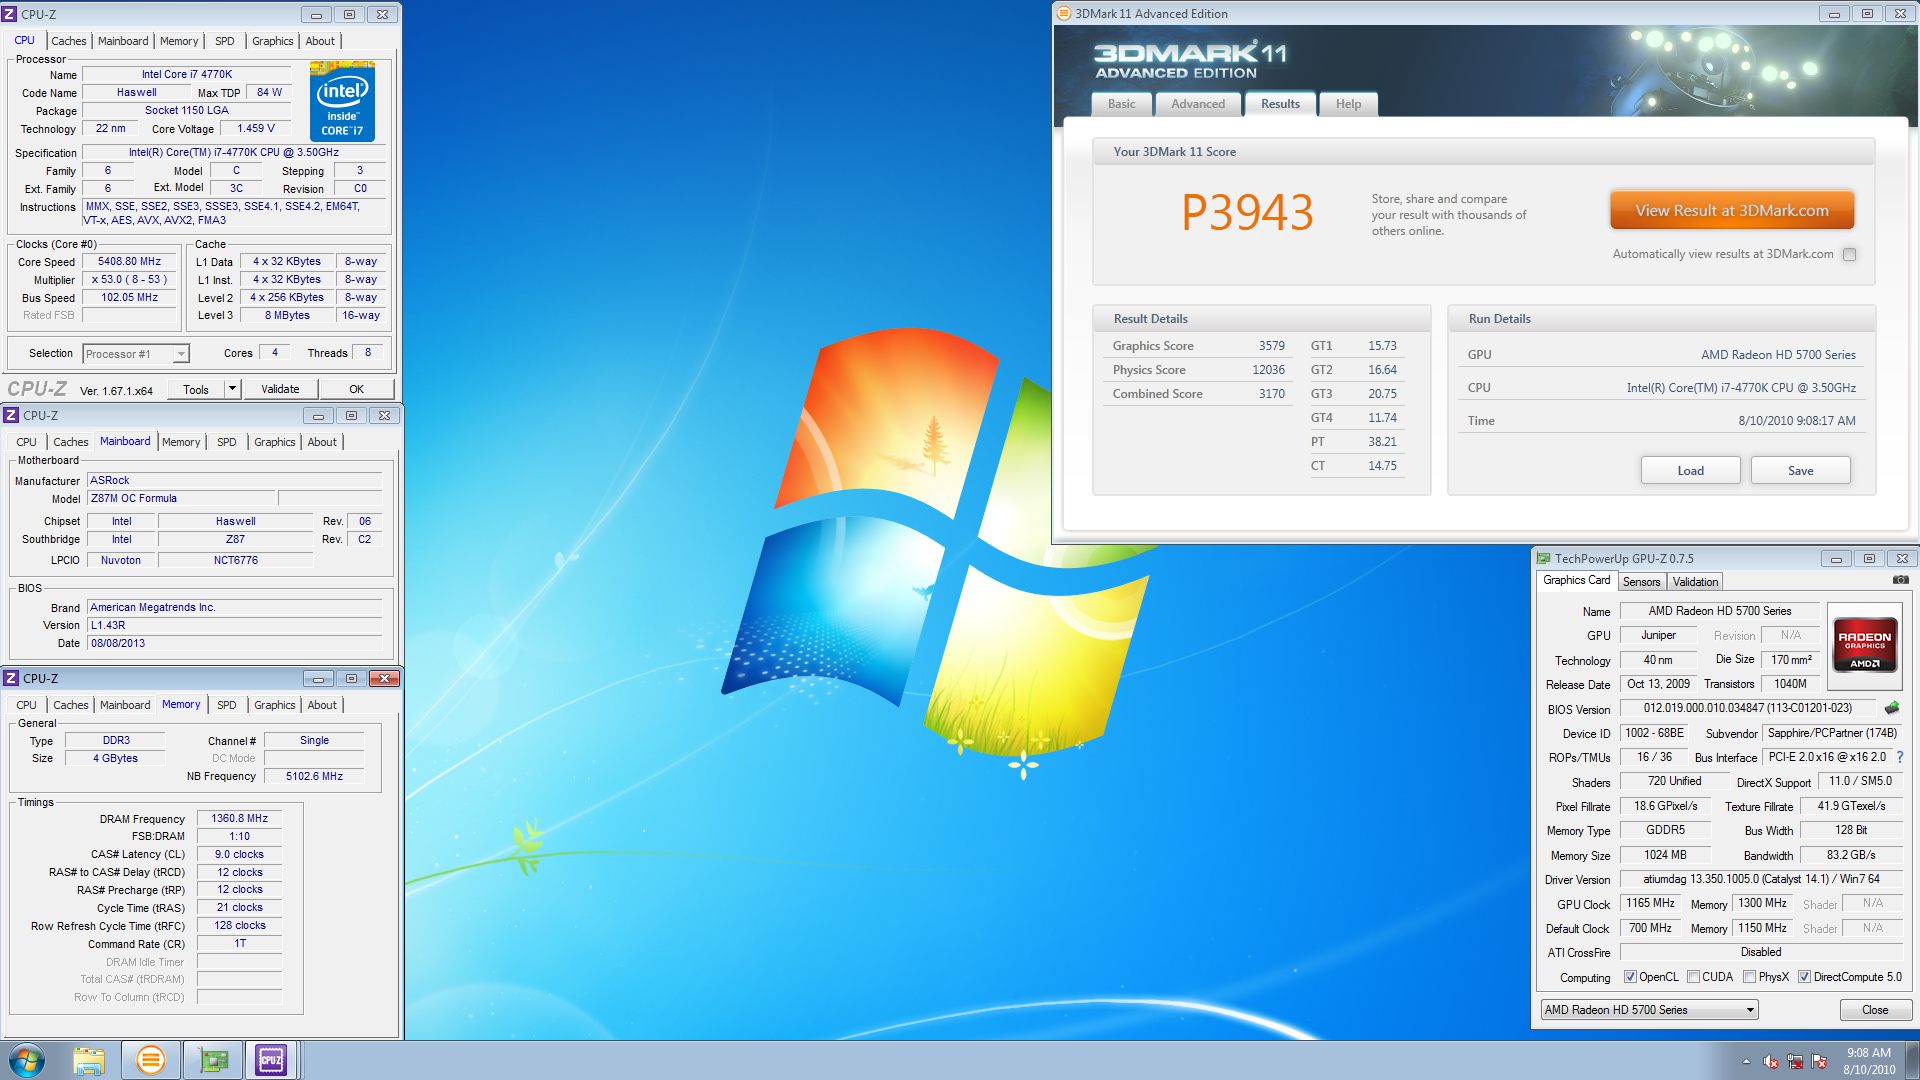
Task: Click the NB Frequency 5102.6 MHz field
Action: pyautogui.click(x=314, y=776)
